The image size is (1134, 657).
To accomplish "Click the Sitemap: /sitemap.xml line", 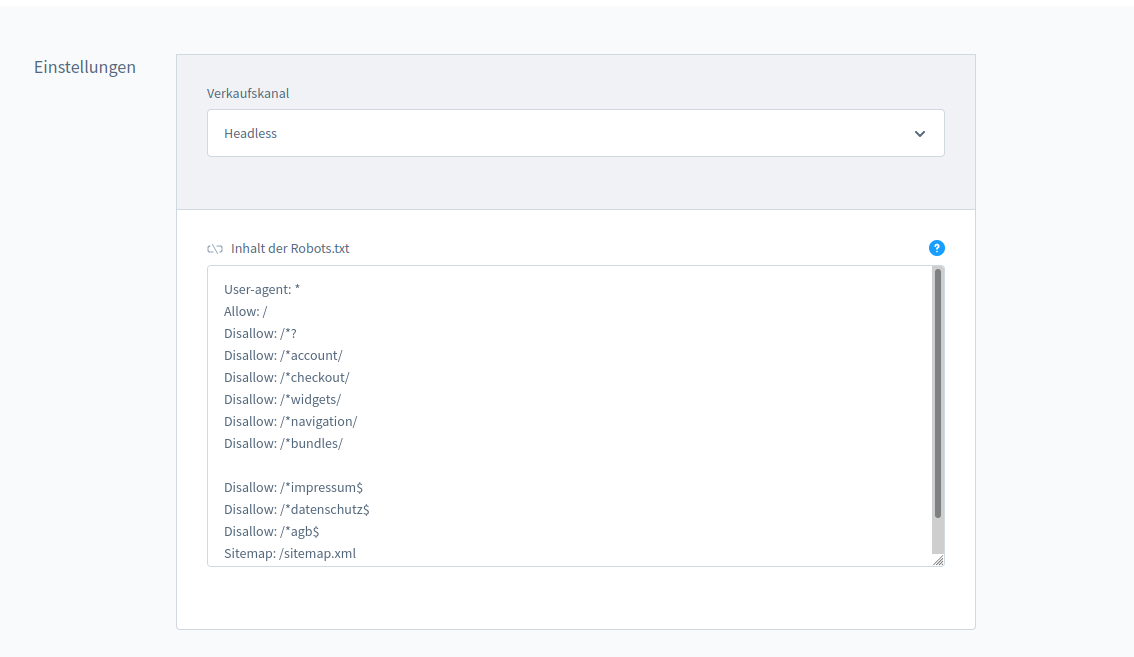I will pyautogui.click(x=290, y=554).
